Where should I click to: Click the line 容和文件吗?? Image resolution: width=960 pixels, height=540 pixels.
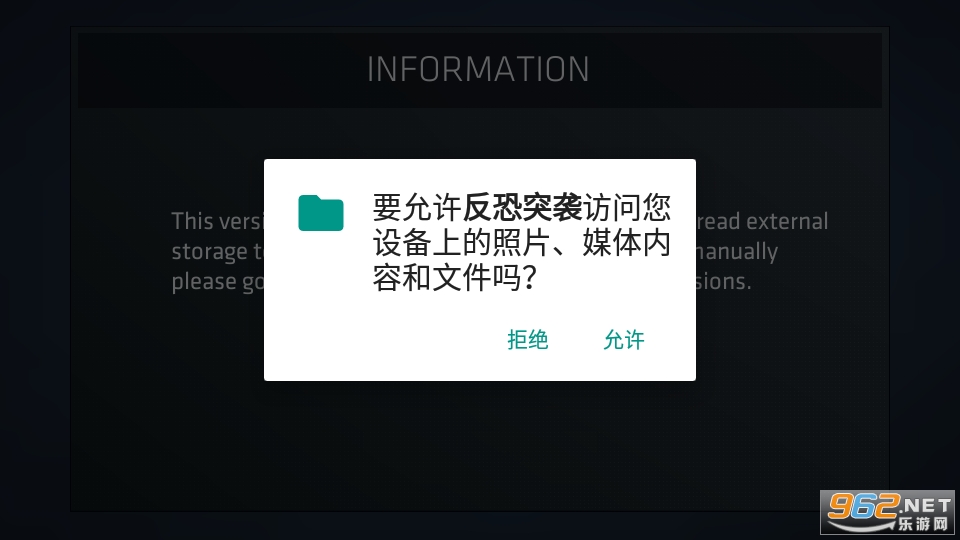(455, 279)
